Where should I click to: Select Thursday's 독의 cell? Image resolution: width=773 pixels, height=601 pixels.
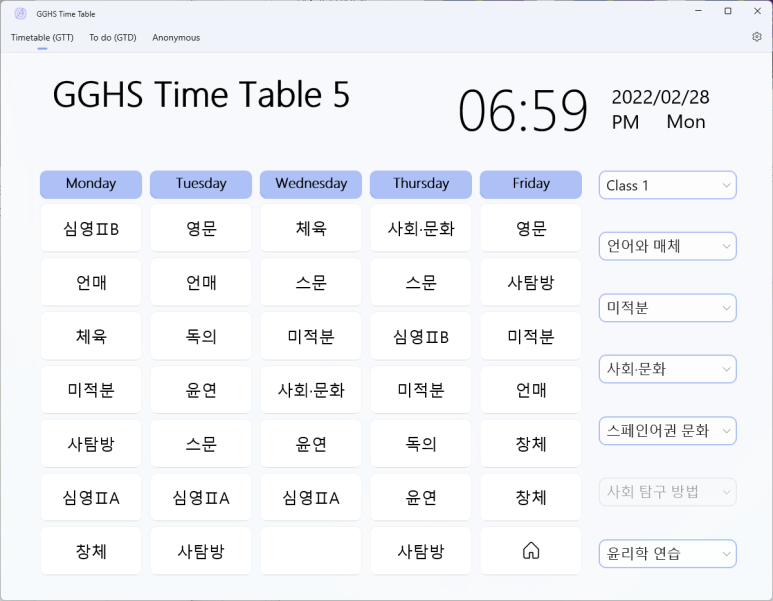[x=421, y=443]
